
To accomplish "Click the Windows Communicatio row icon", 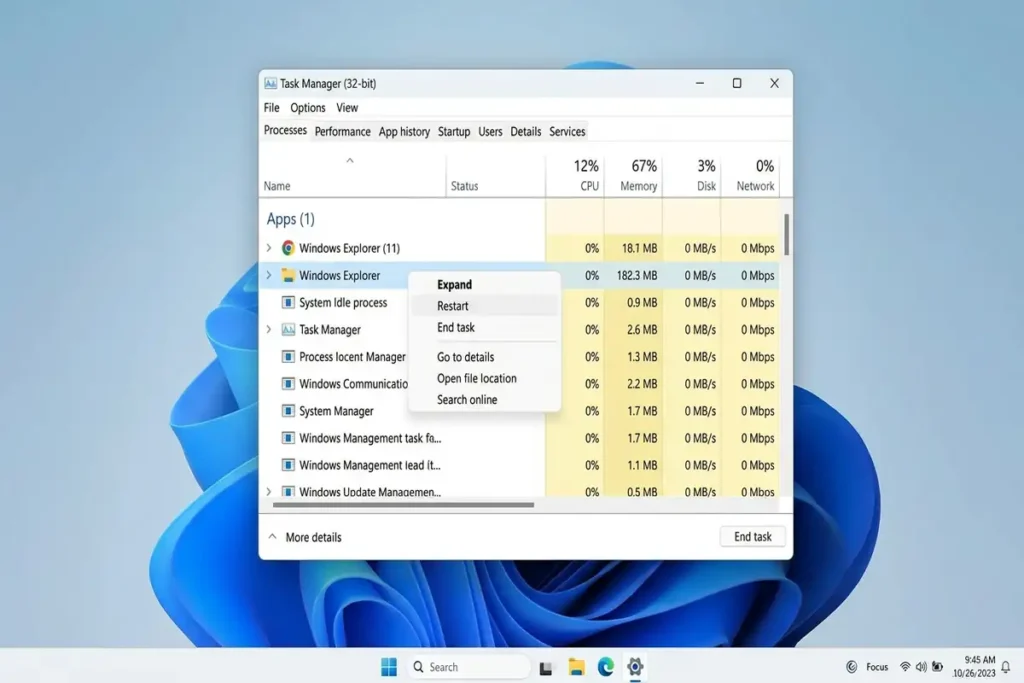I will click(x=288, y=384).
